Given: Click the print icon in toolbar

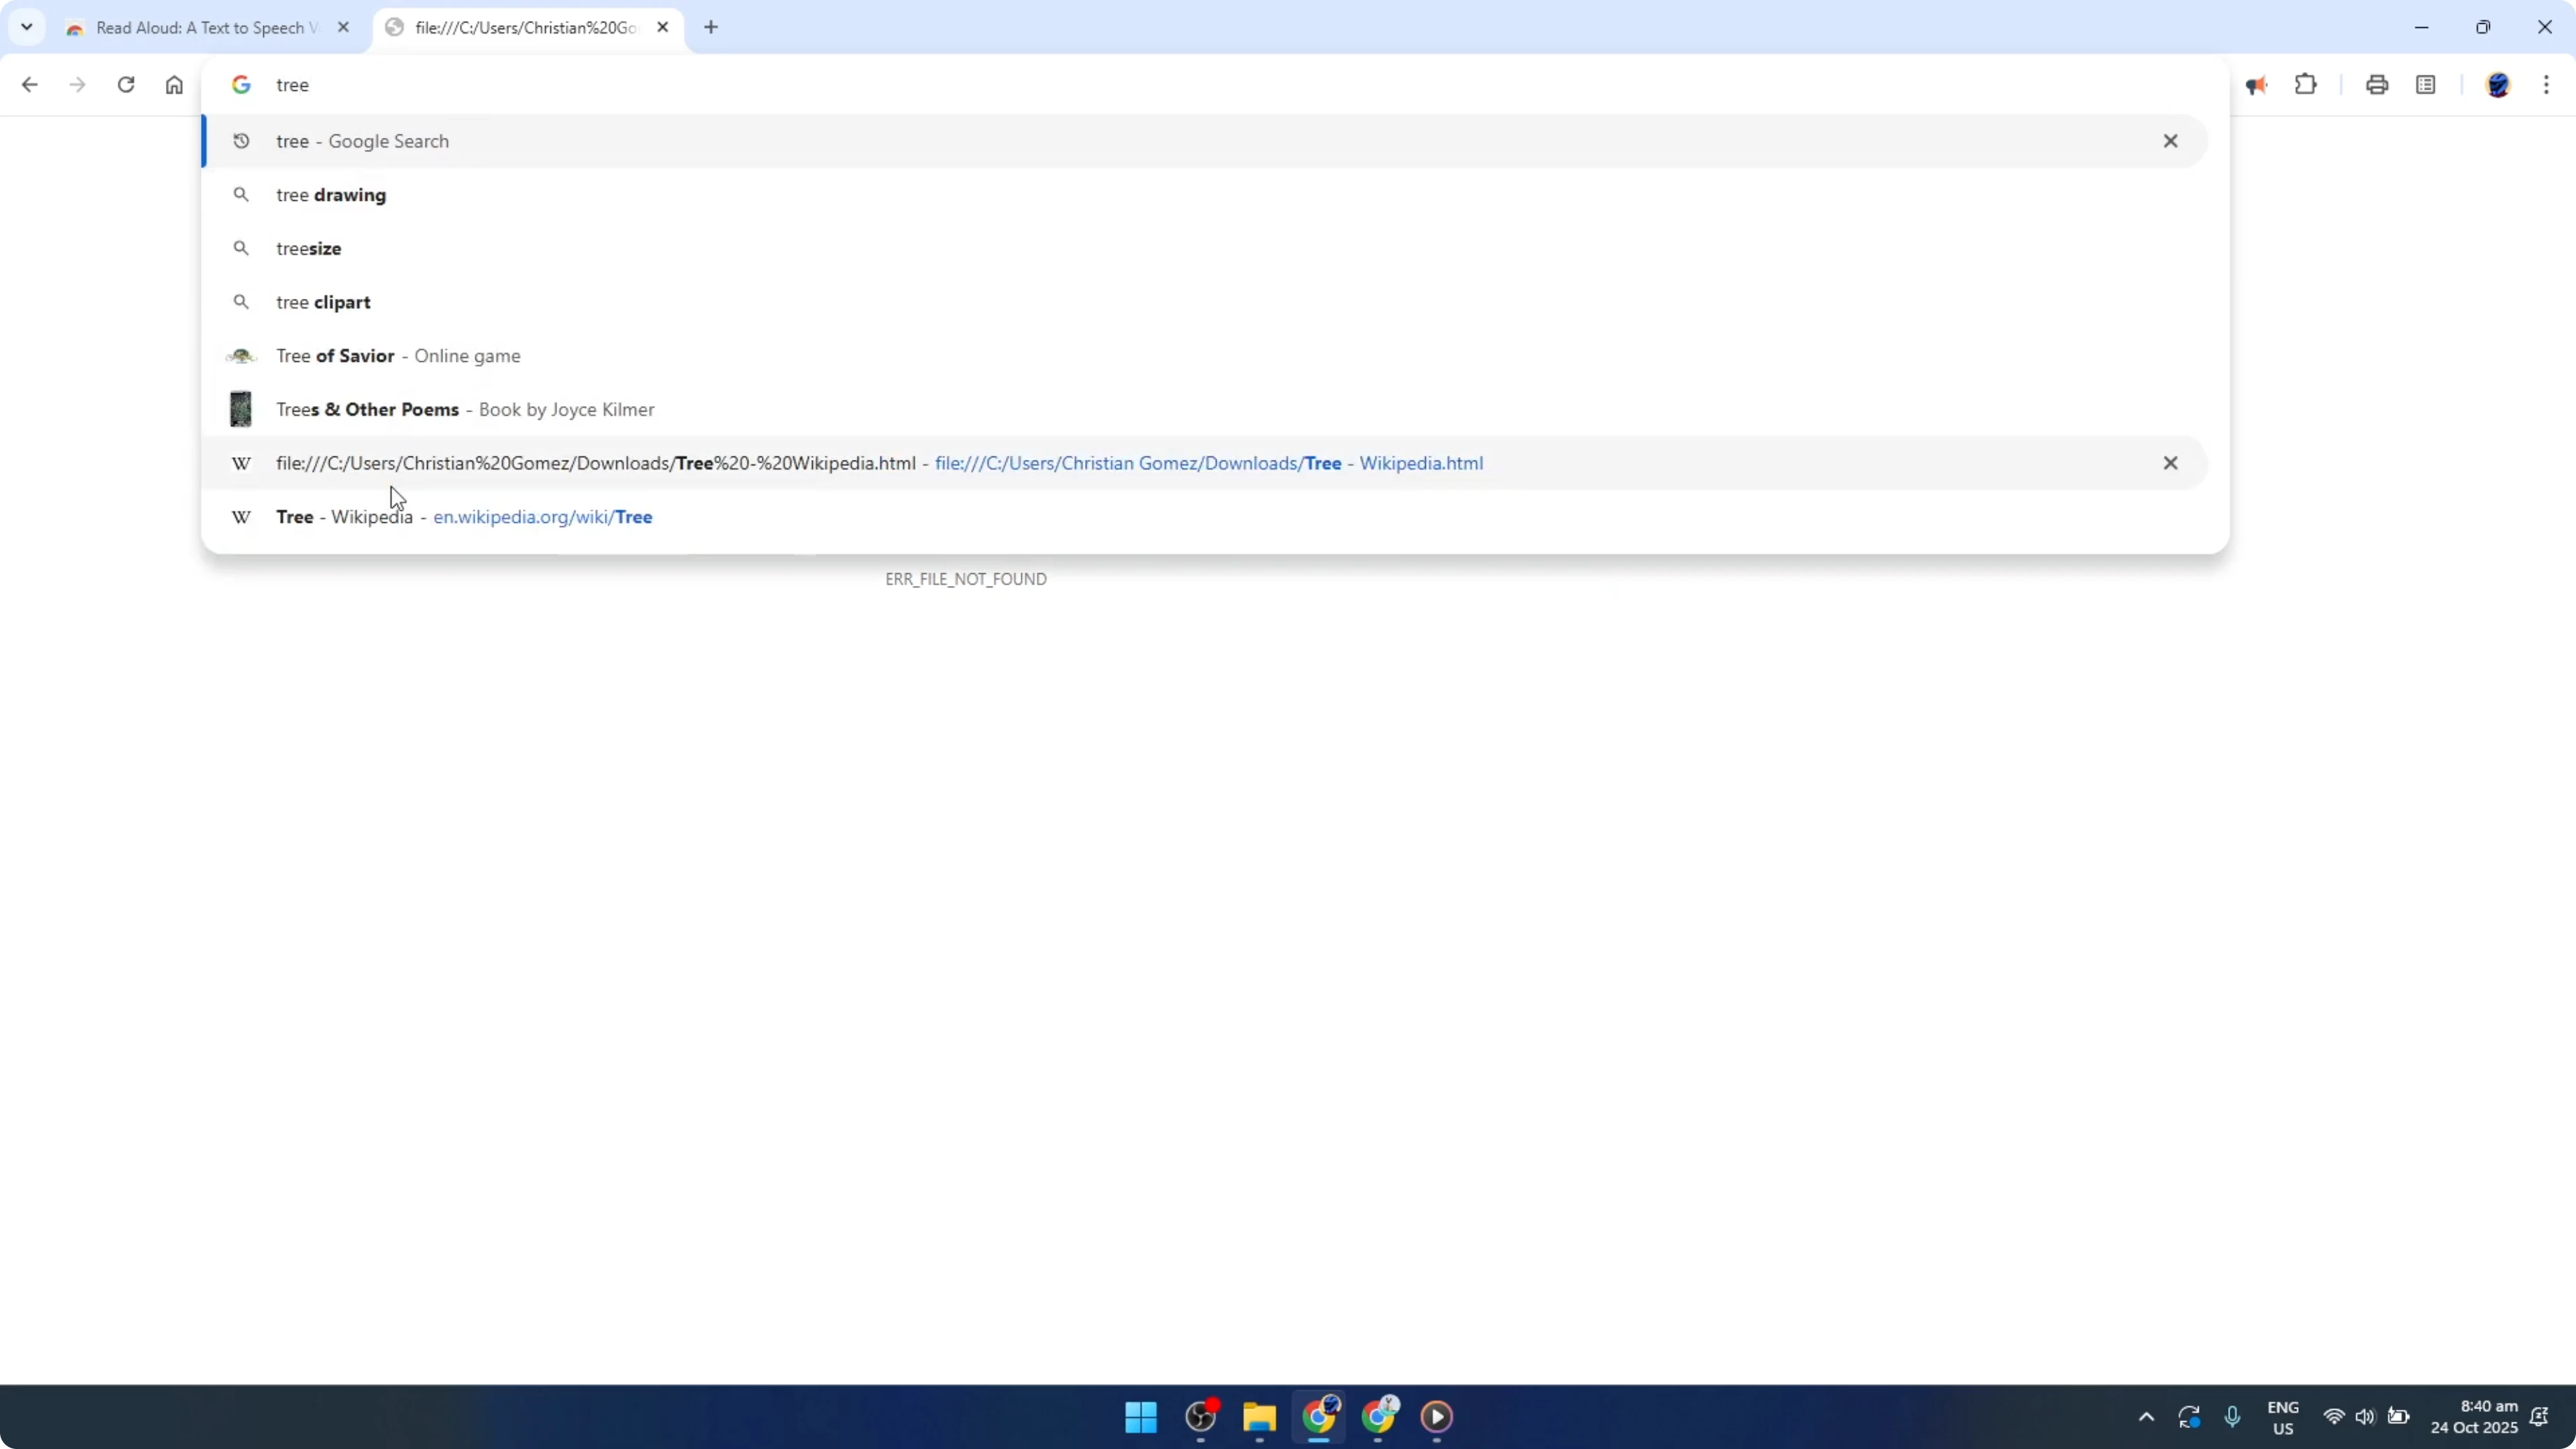Looking at the screenshot, I should [x=2377, y=85].
